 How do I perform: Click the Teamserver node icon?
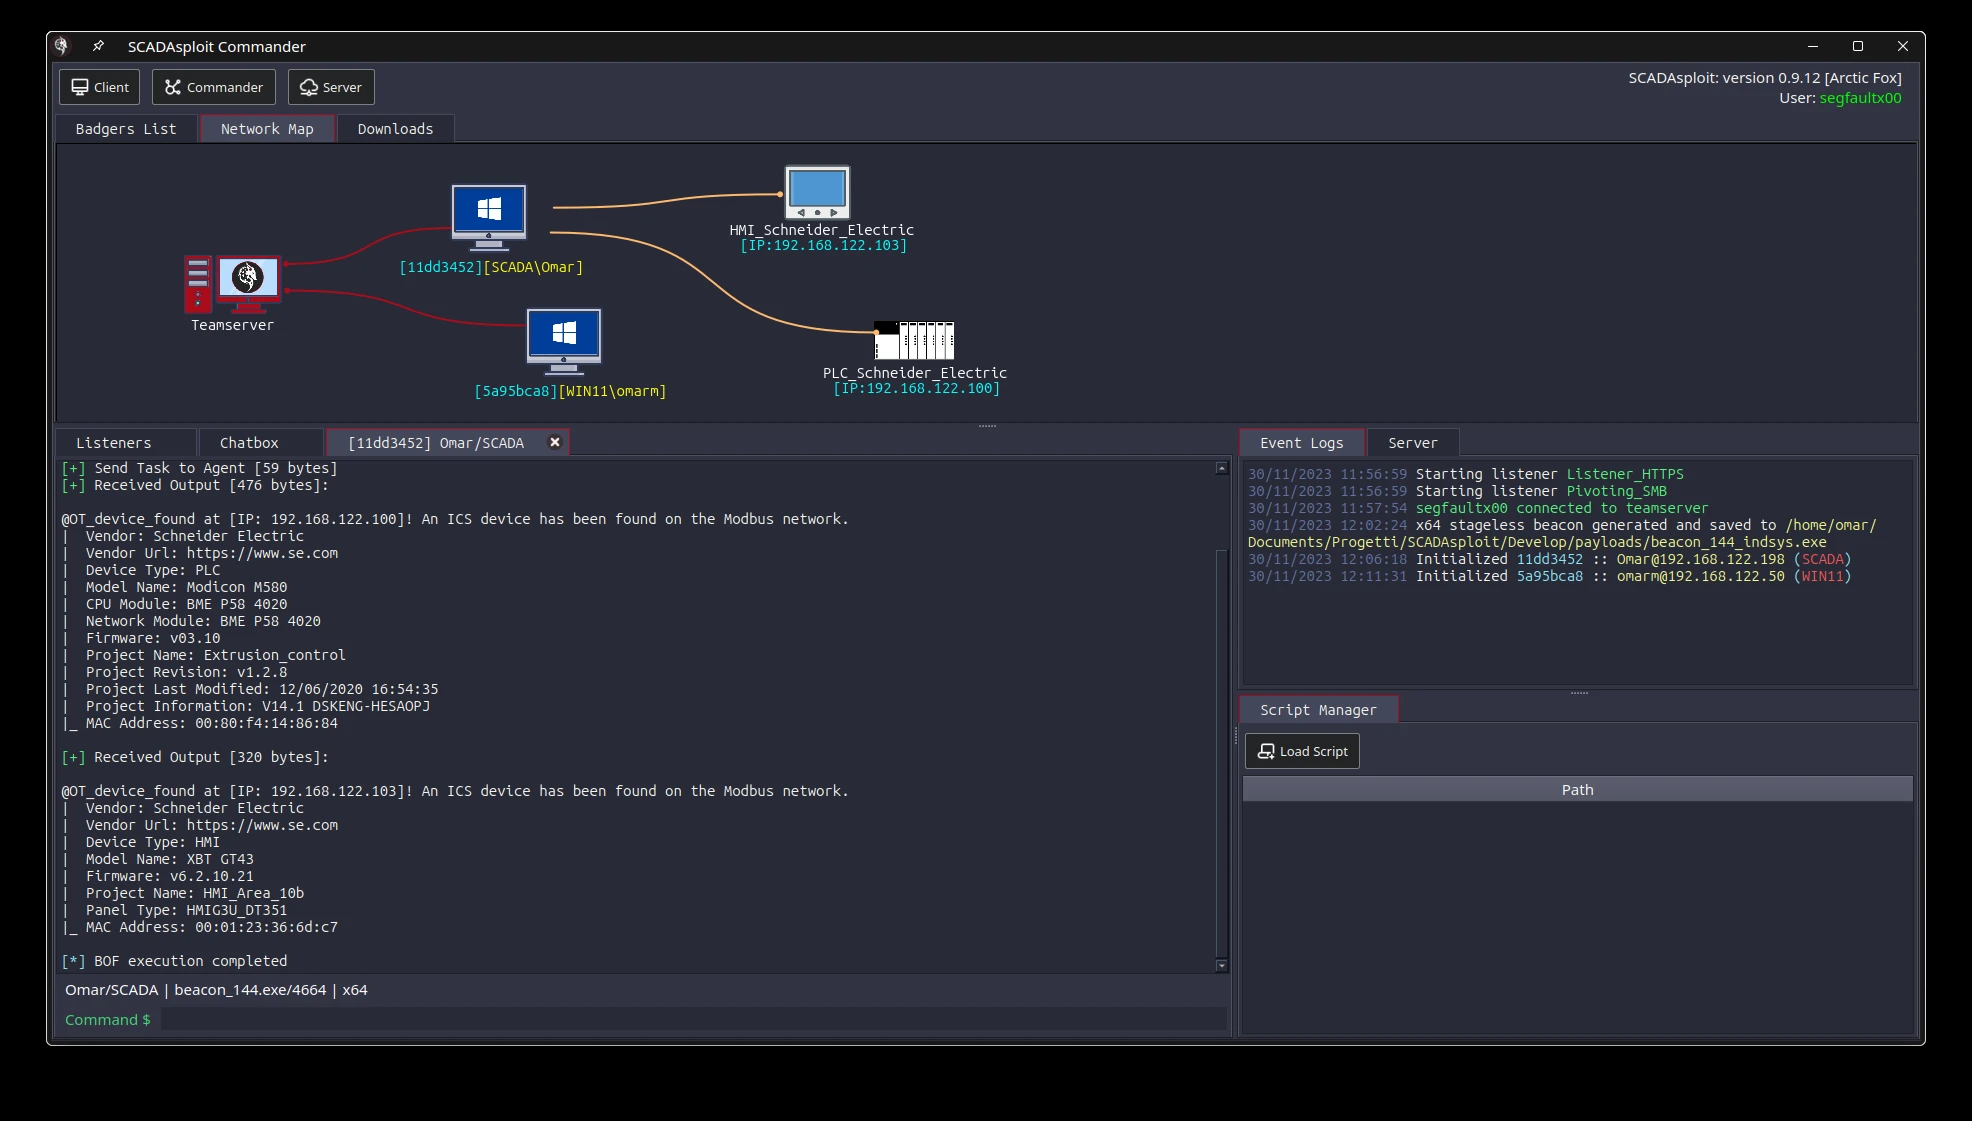click(232, 285)
